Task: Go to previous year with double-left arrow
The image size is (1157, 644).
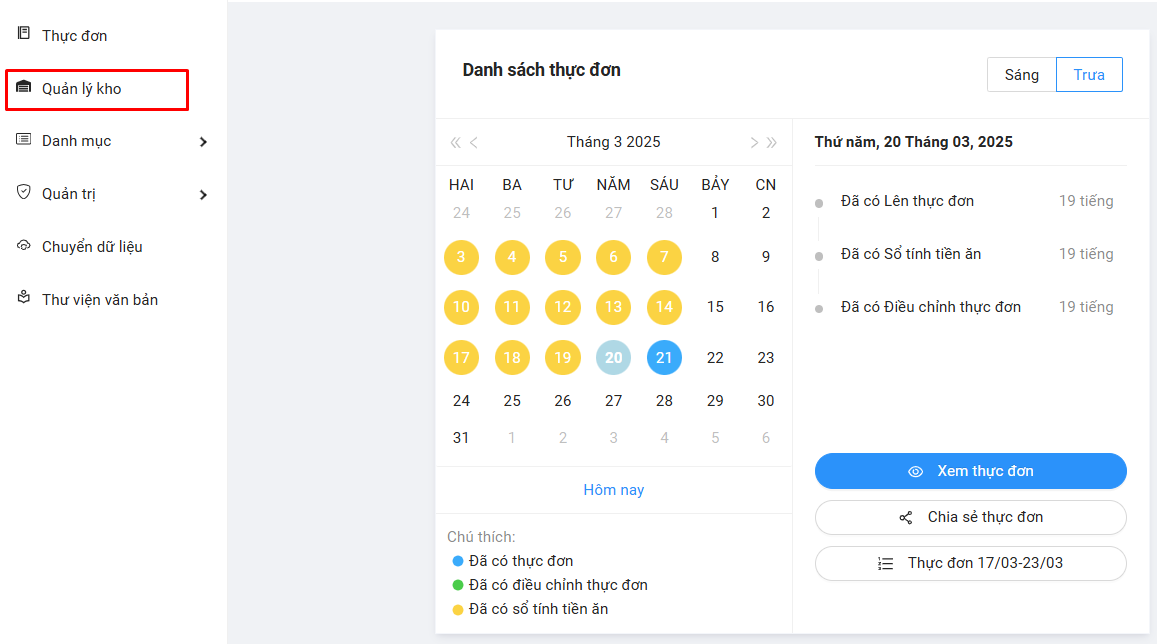Action: click(x=456, y=142)
